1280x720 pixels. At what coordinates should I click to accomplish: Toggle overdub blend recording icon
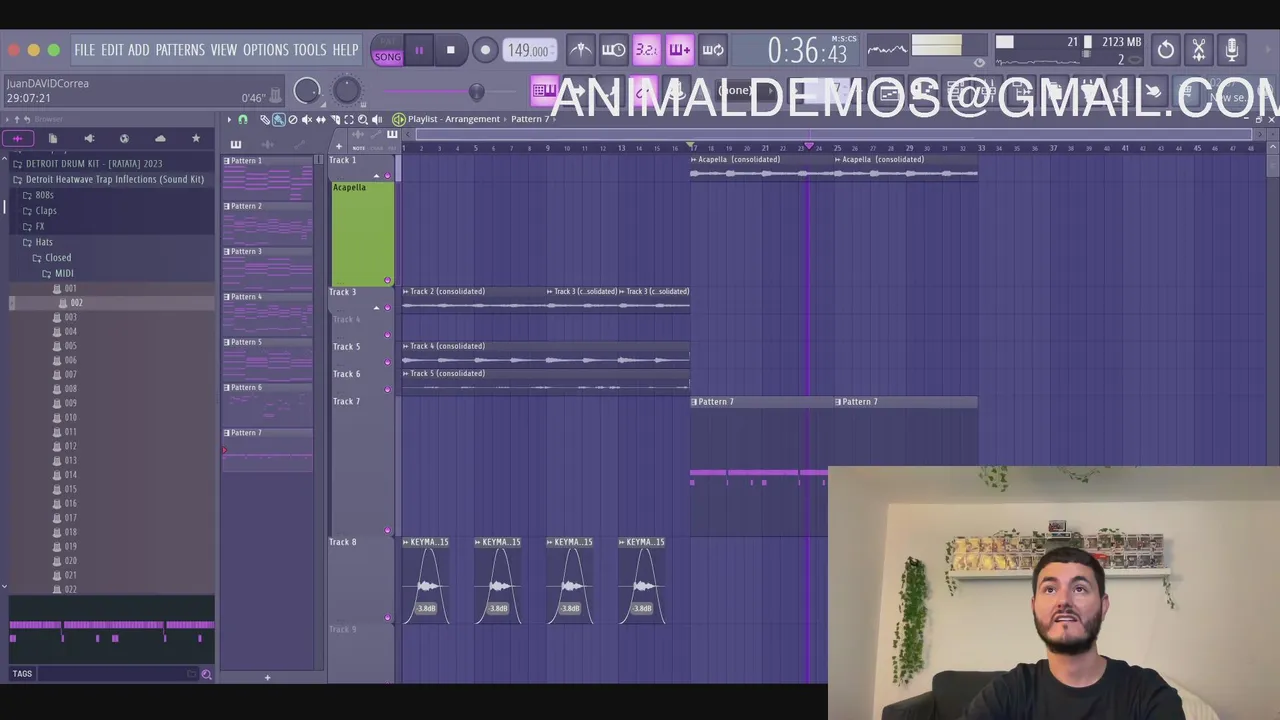(x=680, y=50)
